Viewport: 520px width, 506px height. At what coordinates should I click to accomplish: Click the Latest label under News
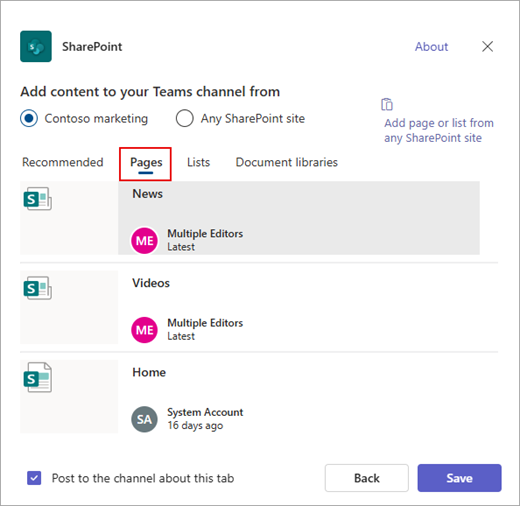(x=181, y=247)
